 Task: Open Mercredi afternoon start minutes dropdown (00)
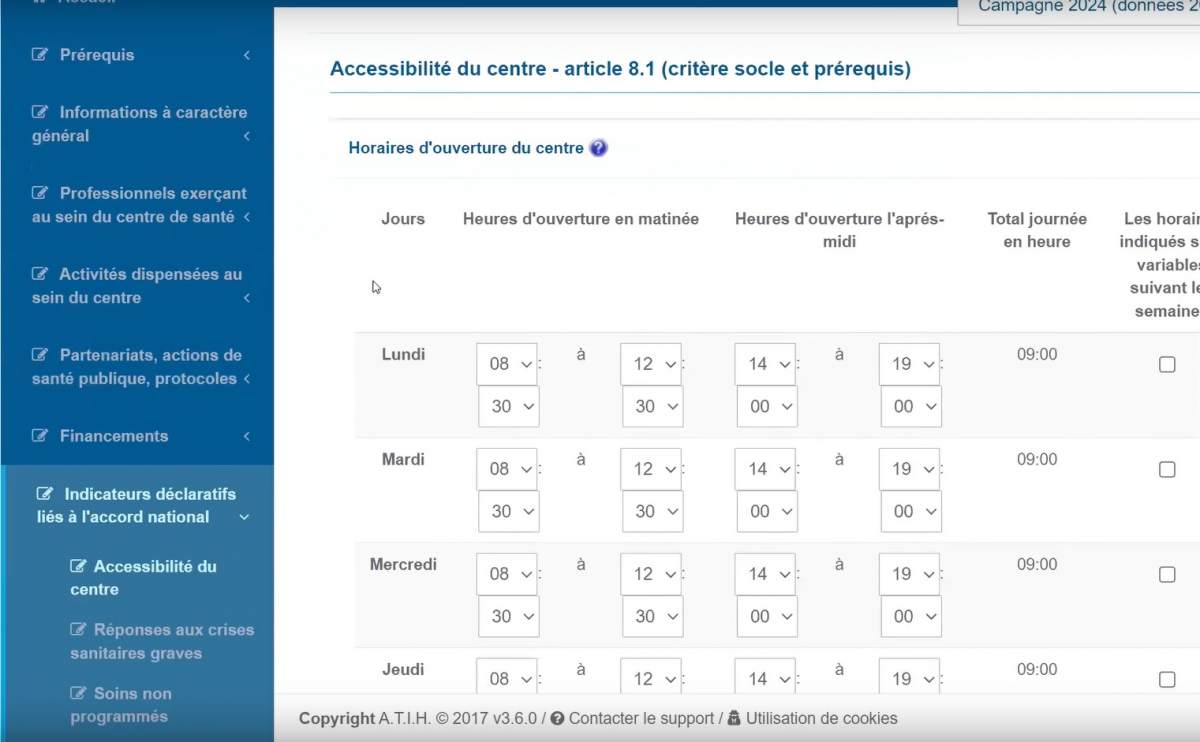(x=767, y=616)
